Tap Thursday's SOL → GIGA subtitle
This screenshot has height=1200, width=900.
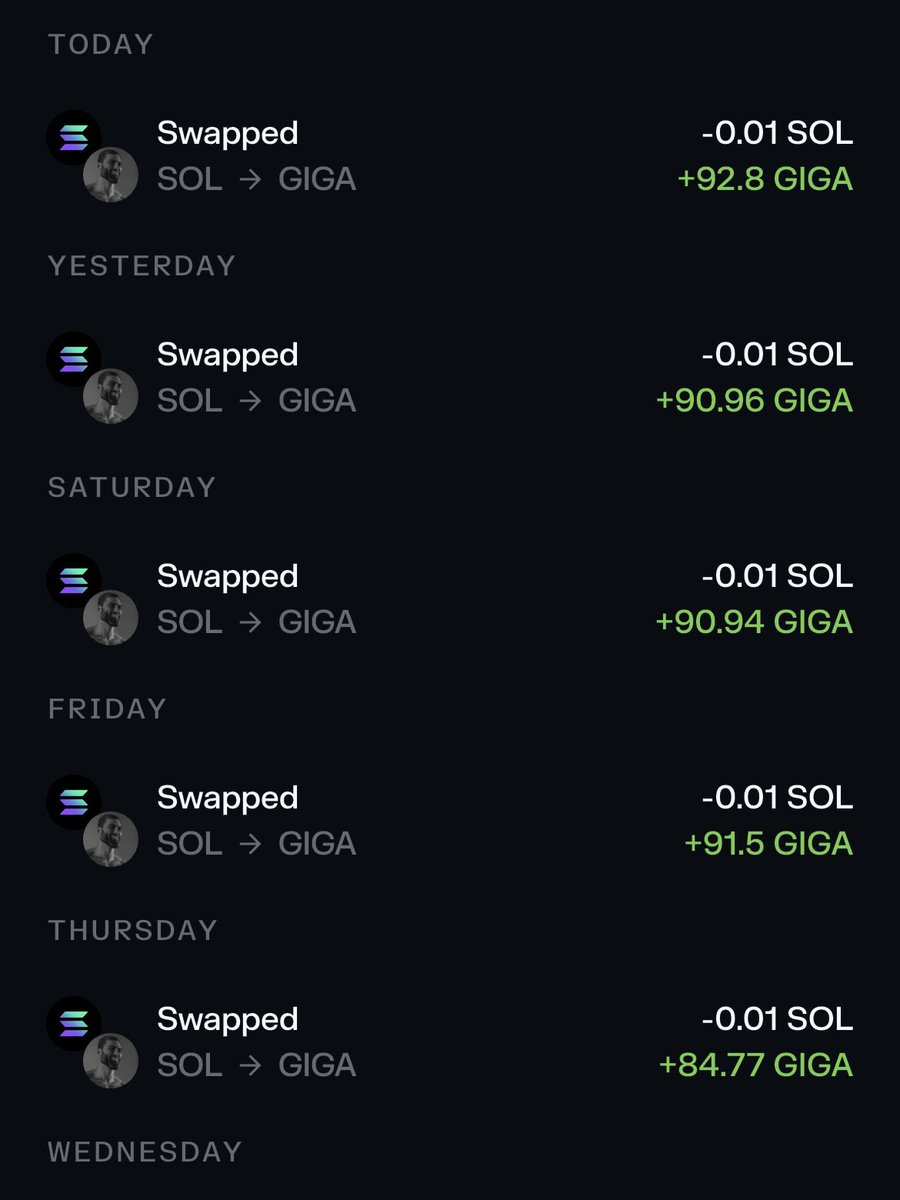257,1065
